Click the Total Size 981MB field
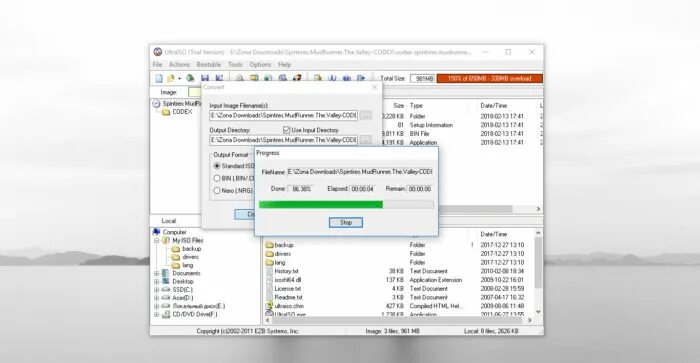 (422, 79)
